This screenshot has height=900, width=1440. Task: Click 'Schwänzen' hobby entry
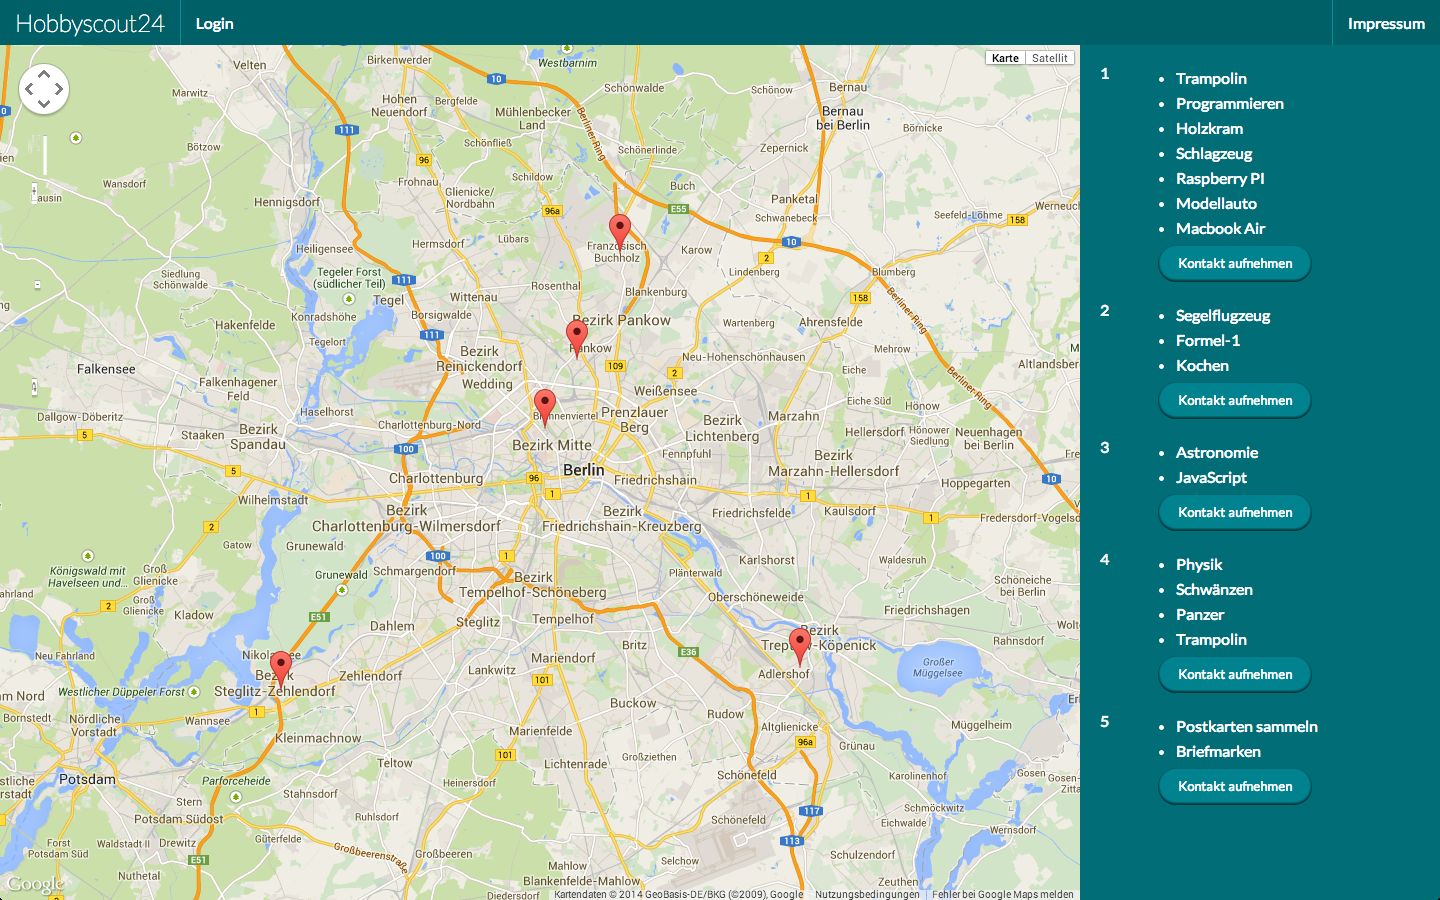click(x=1214, y=589)
